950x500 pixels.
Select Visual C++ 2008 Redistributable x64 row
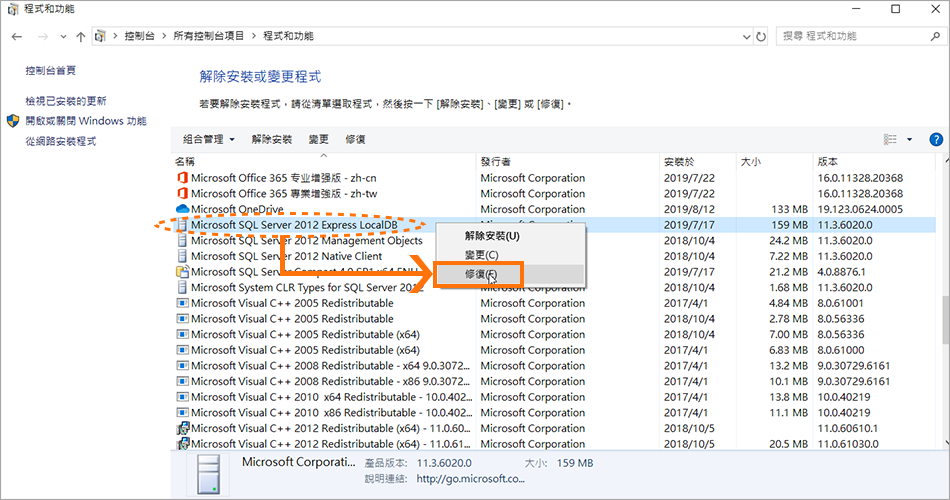[x=553, y=365]
